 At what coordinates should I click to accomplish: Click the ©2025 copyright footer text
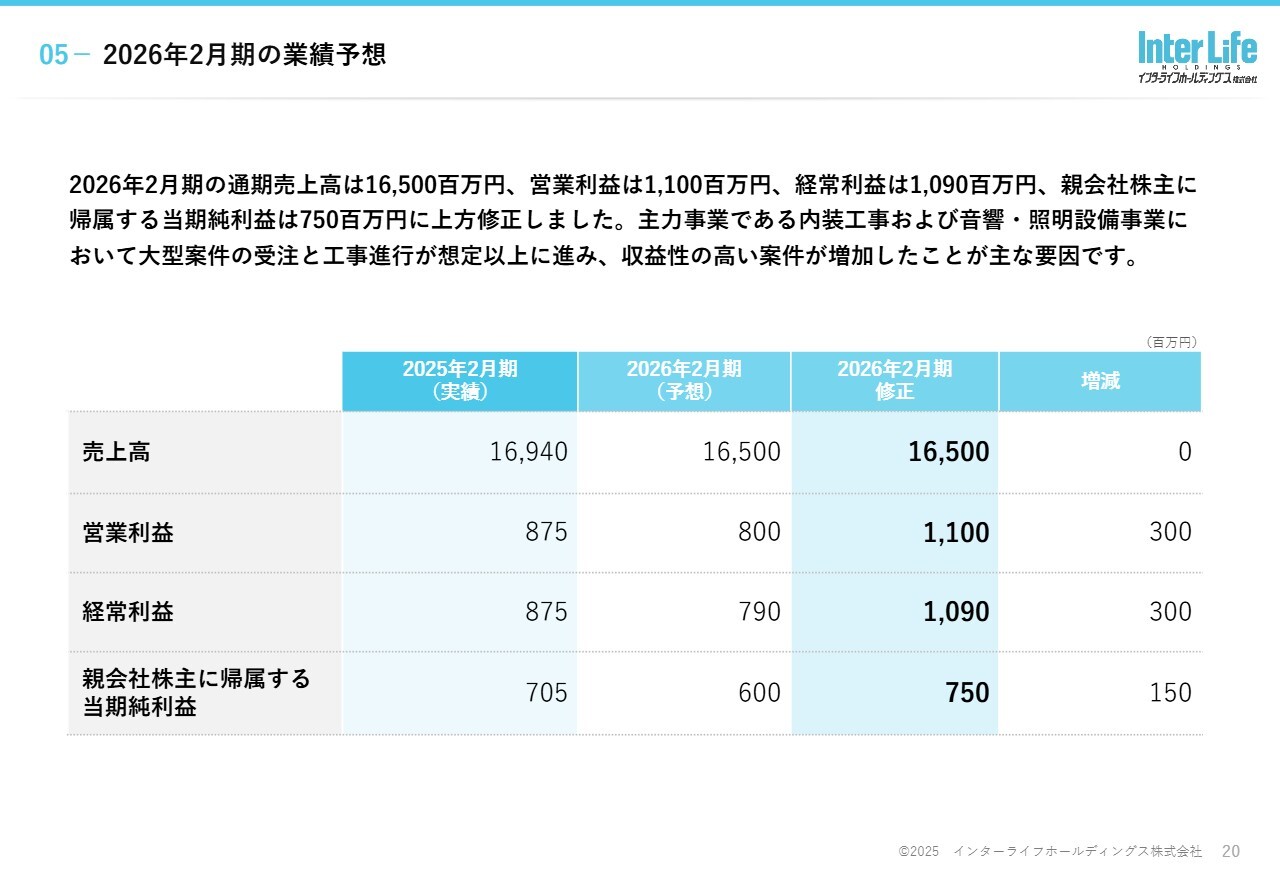coord(1050,851)
